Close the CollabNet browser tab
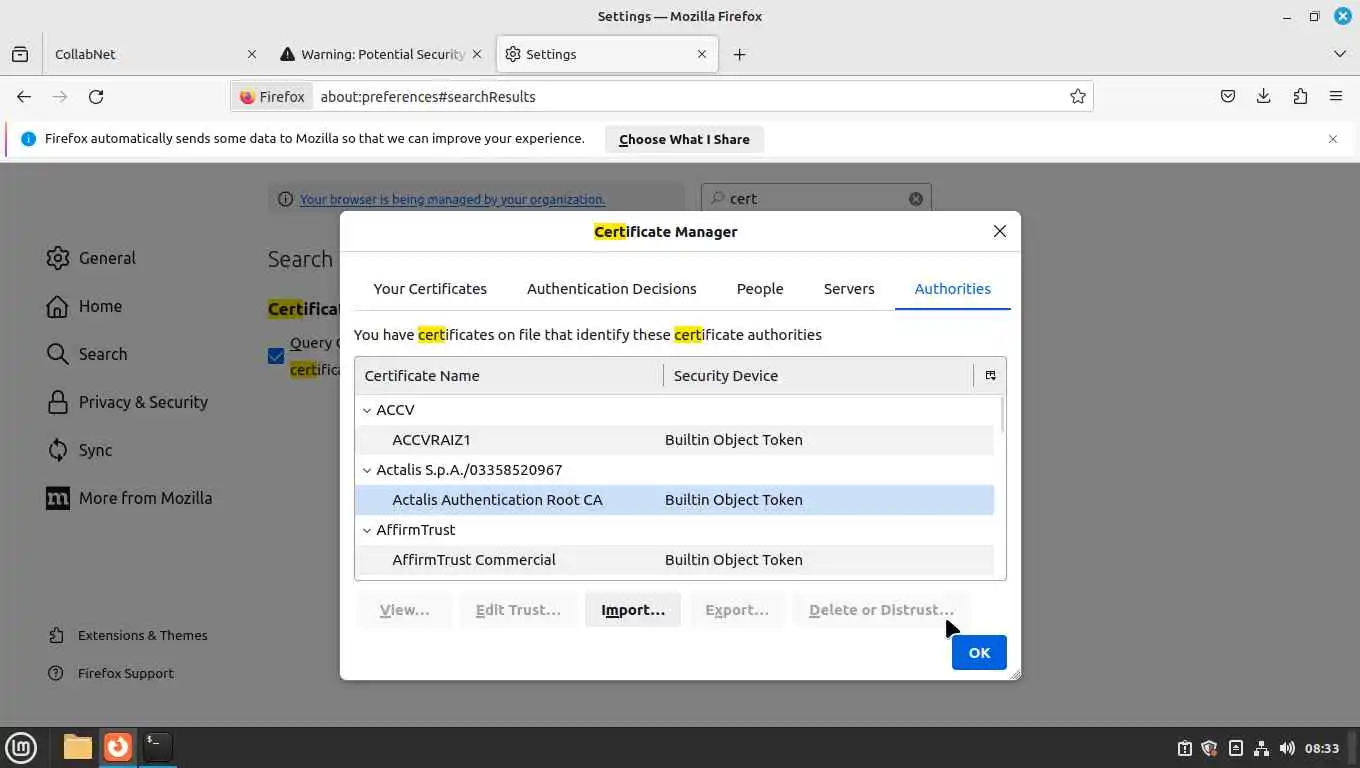 pyautogui.click(x=252, y=54)
